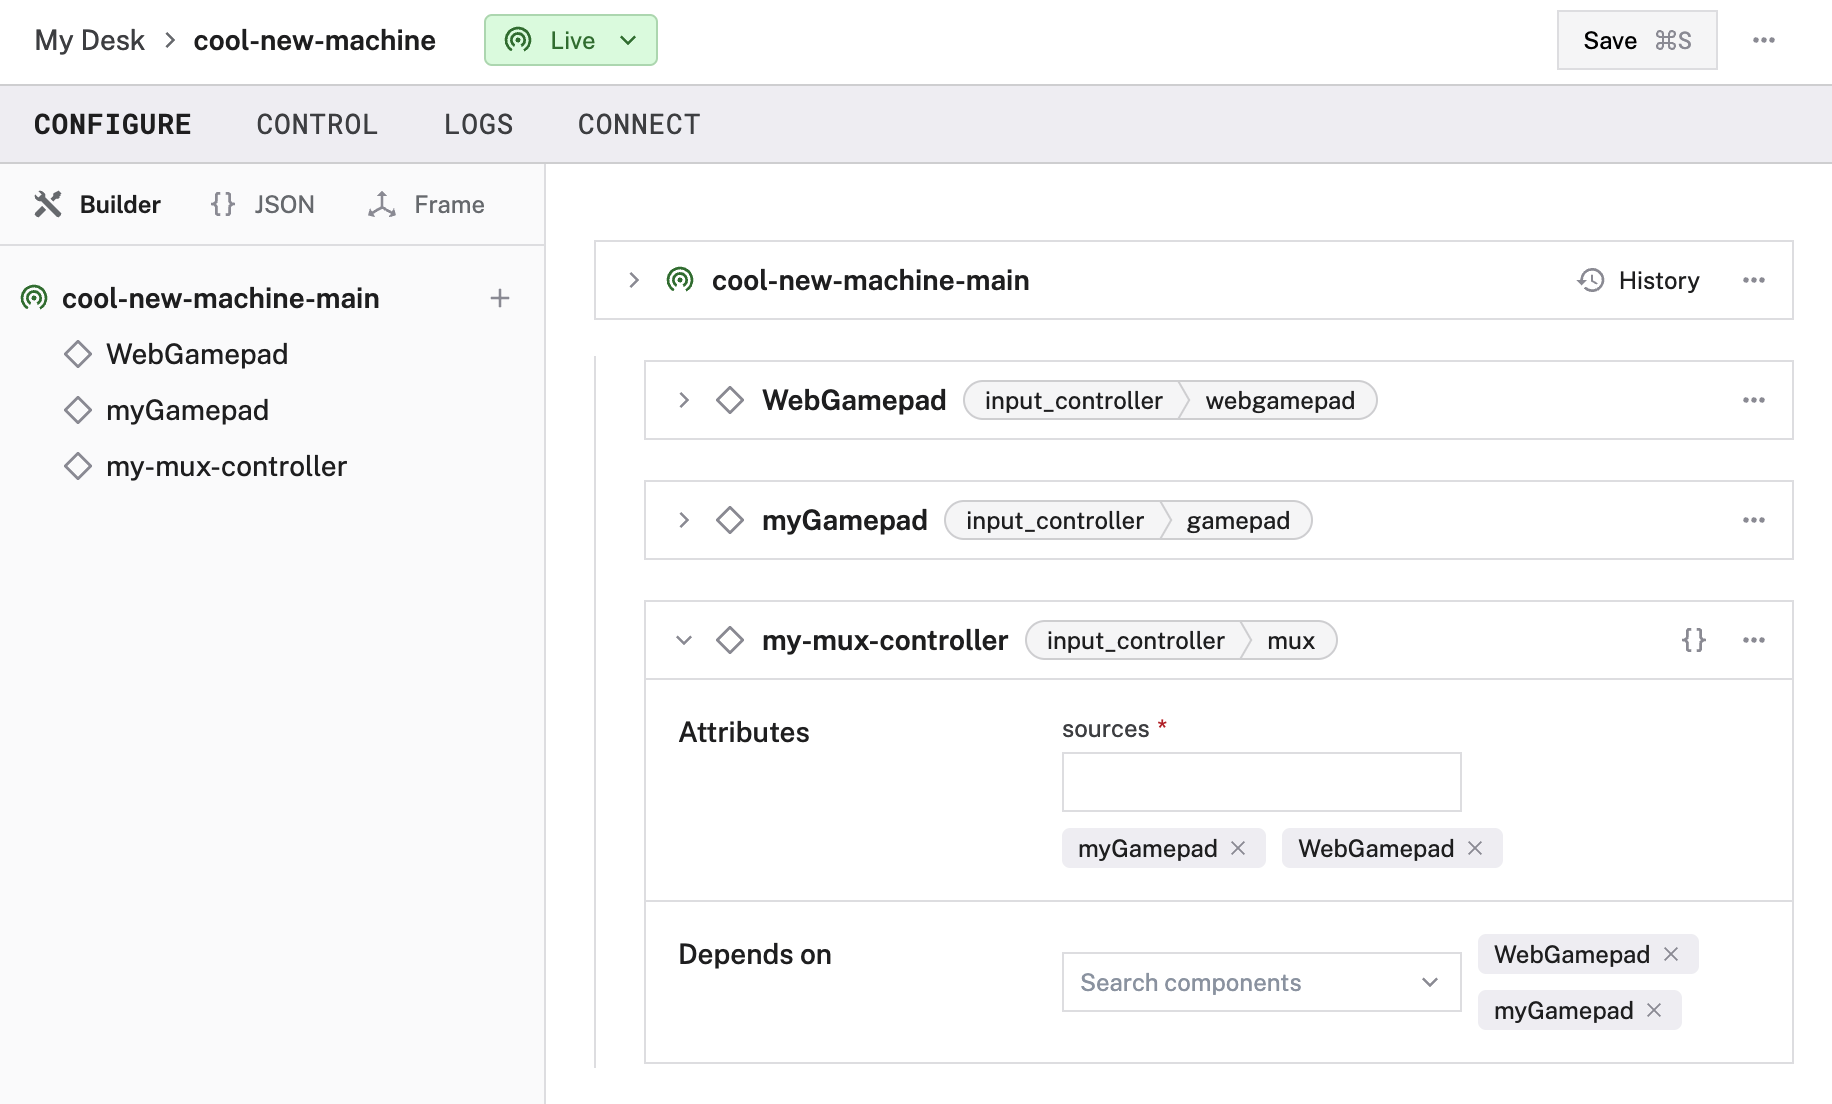Open more options menu for myGamepad card

[1753, 520]
